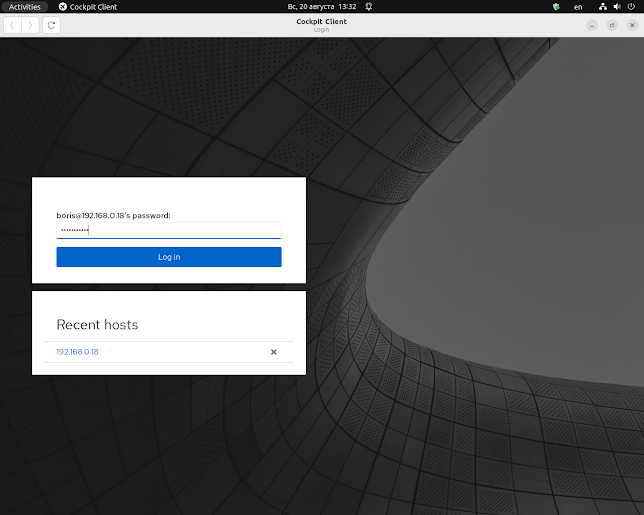Open the volume speaker icon

point(617,7)
